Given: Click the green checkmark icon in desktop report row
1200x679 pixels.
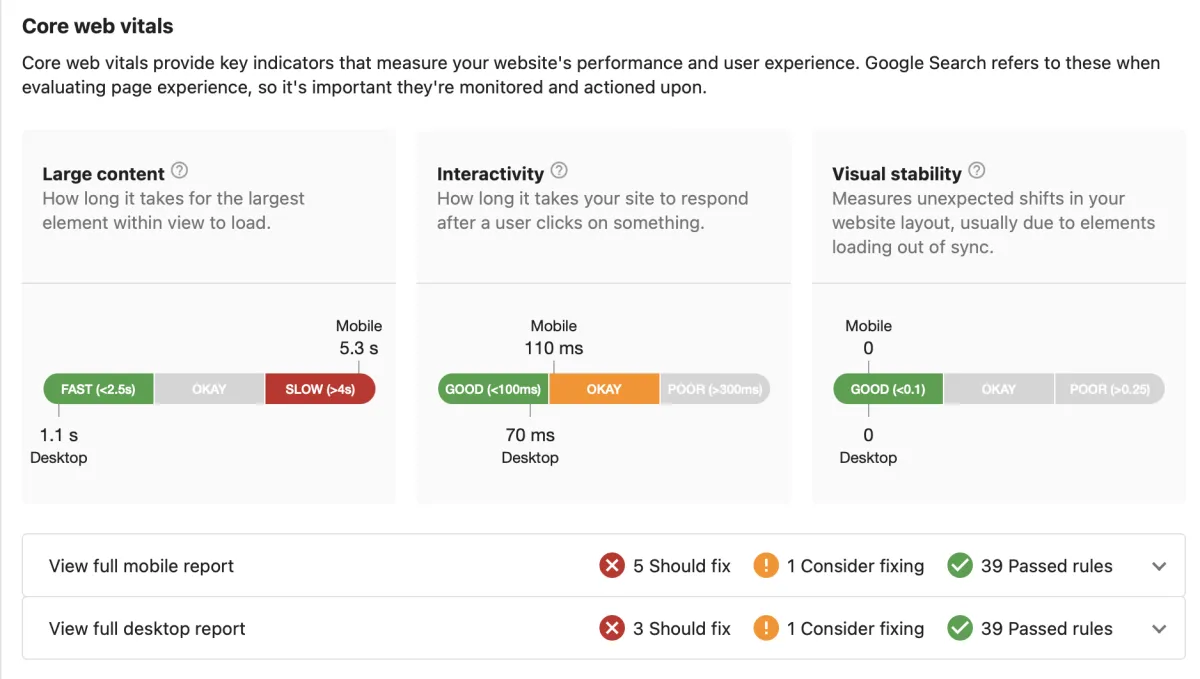Looking at the screenshot, I should [960, 629].
